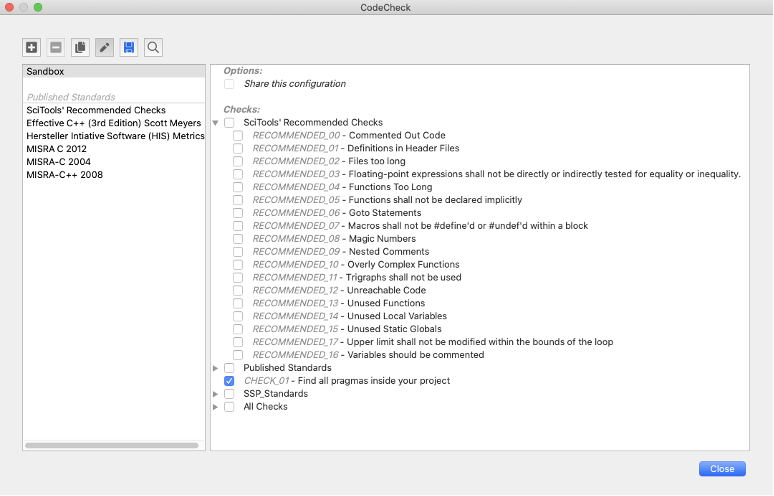This screenshot has height=496, width=774.
Task: Enable RECOMMENDED_00 Commented Out Code check
Action: tap(238, 135)
